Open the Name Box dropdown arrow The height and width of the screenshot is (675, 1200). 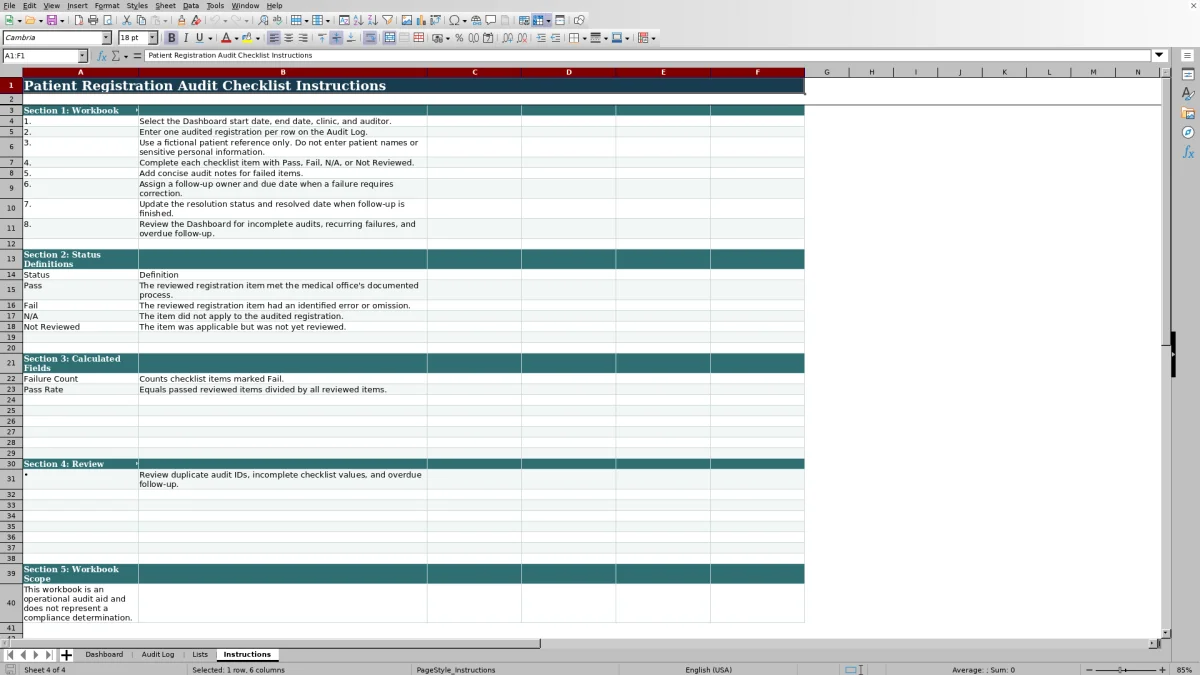[82, 56]
